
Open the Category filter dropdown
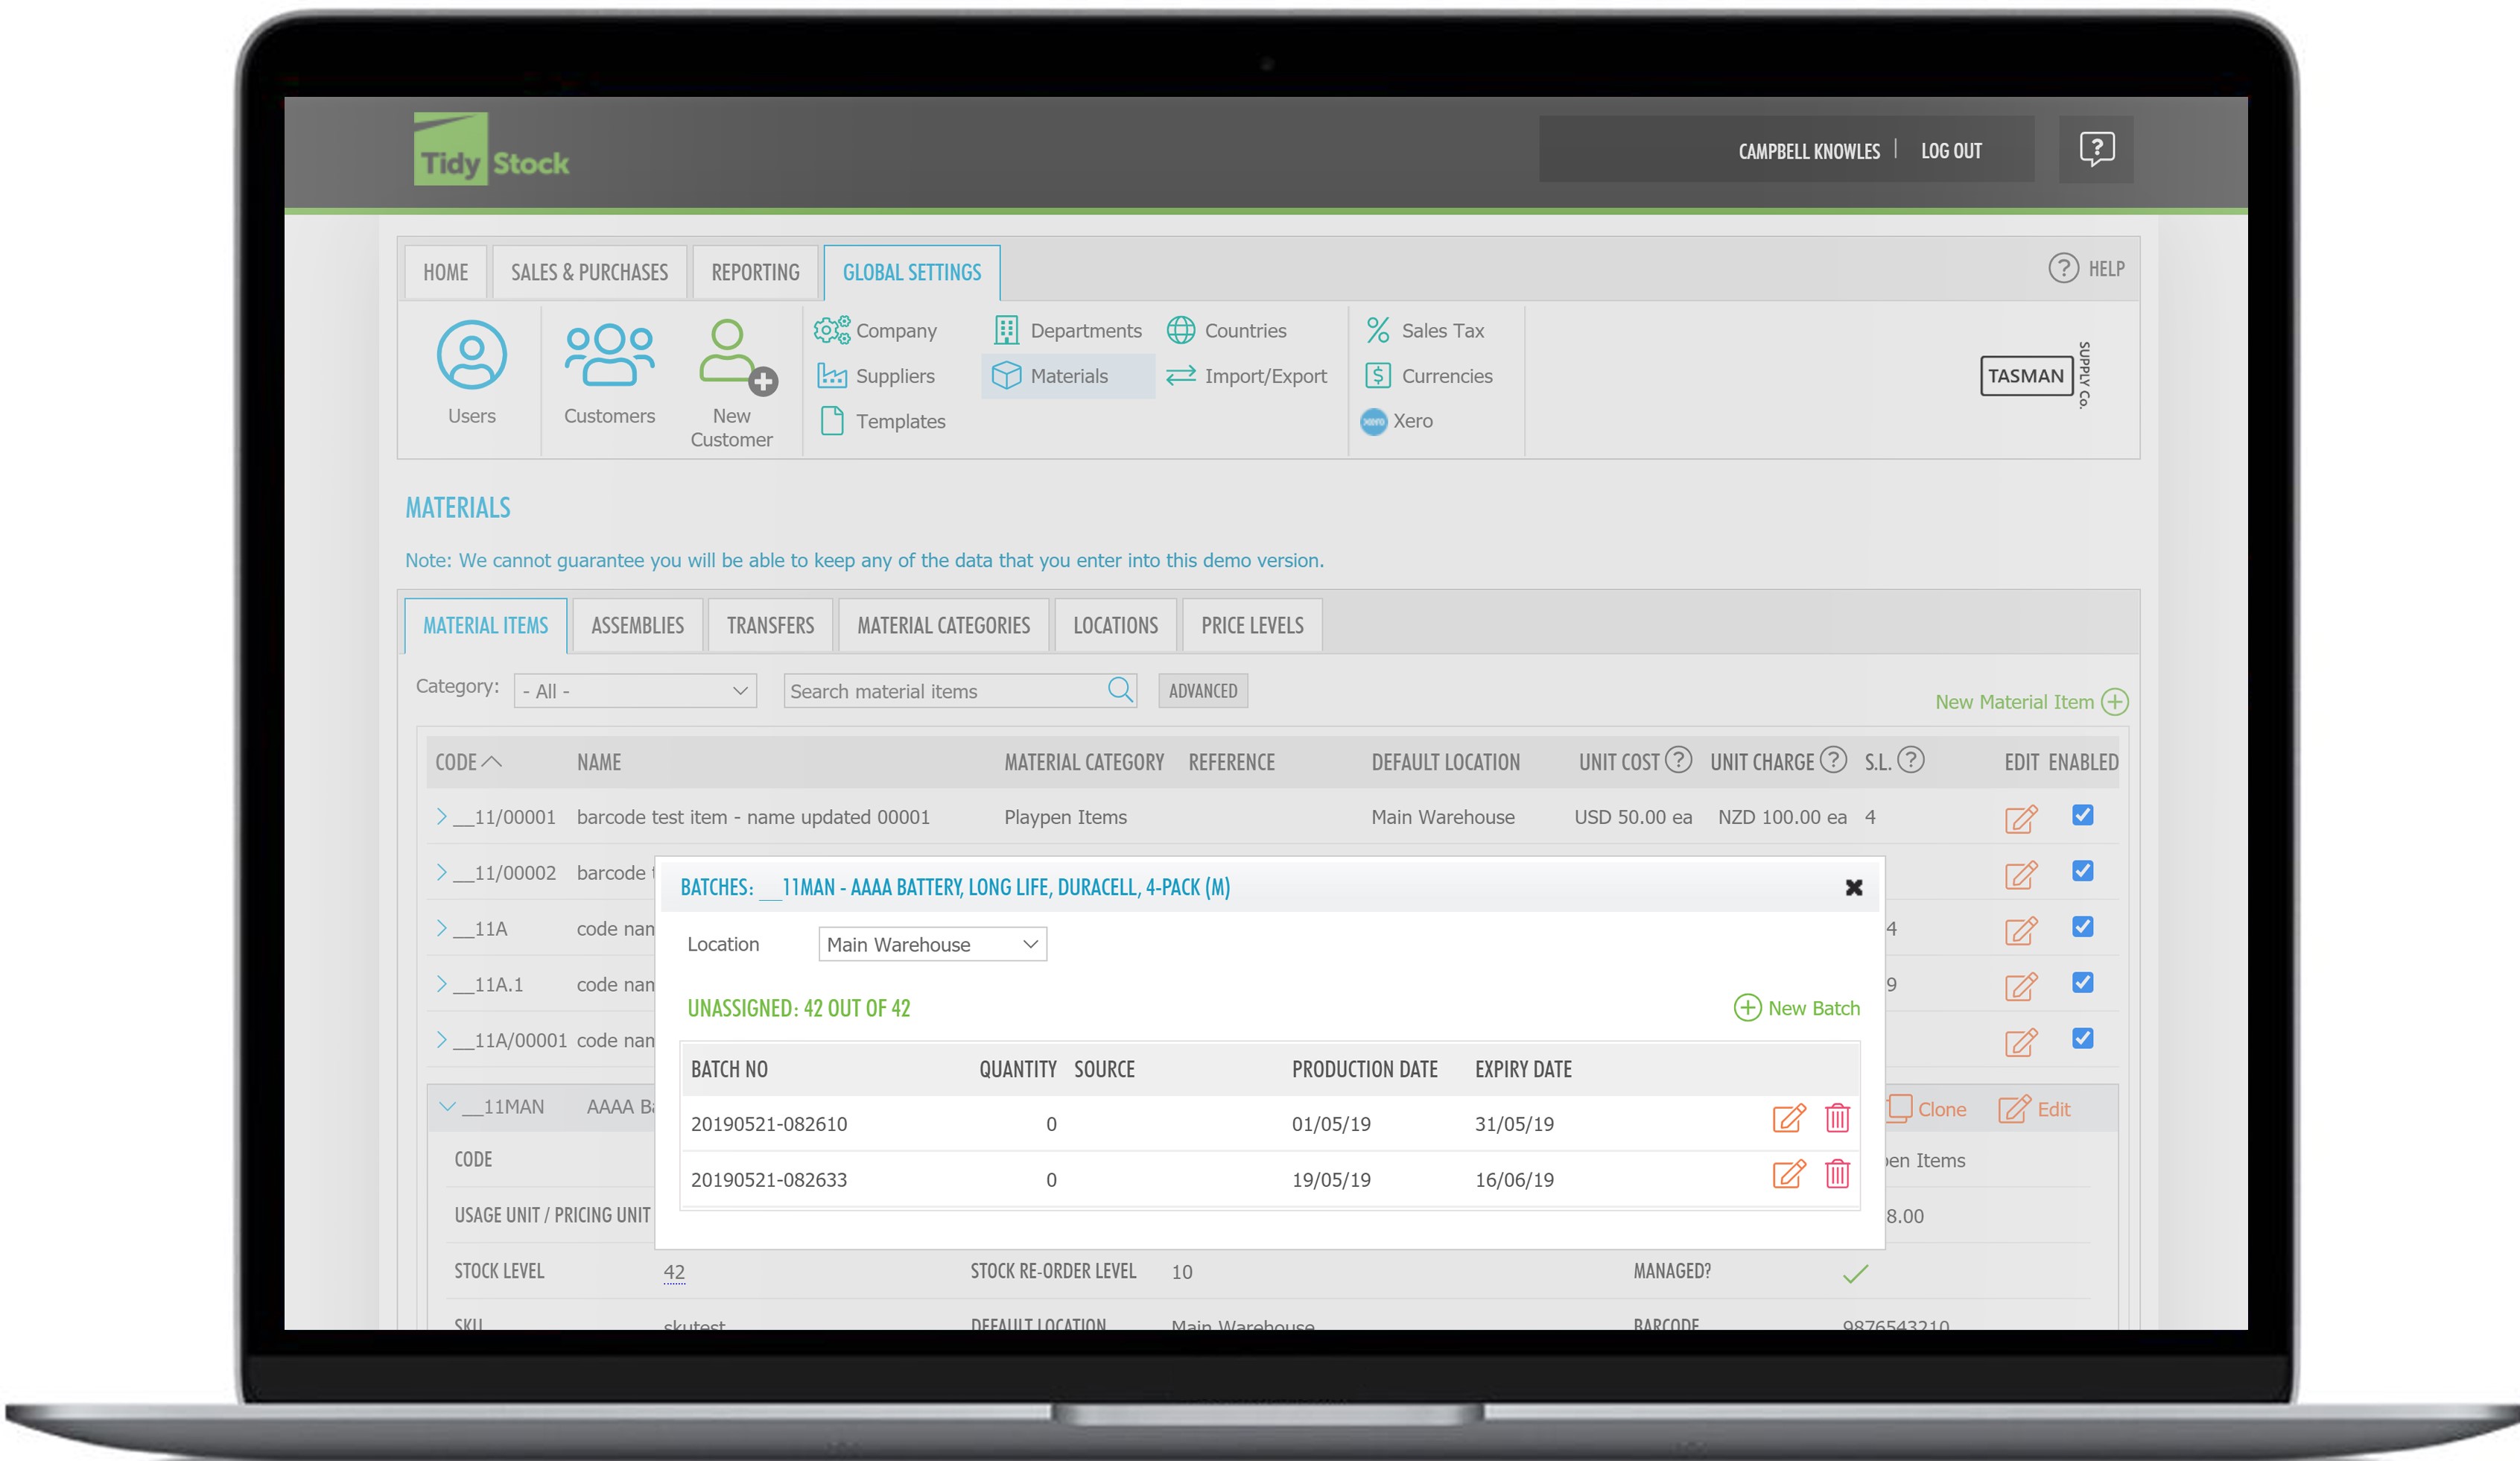635,690
